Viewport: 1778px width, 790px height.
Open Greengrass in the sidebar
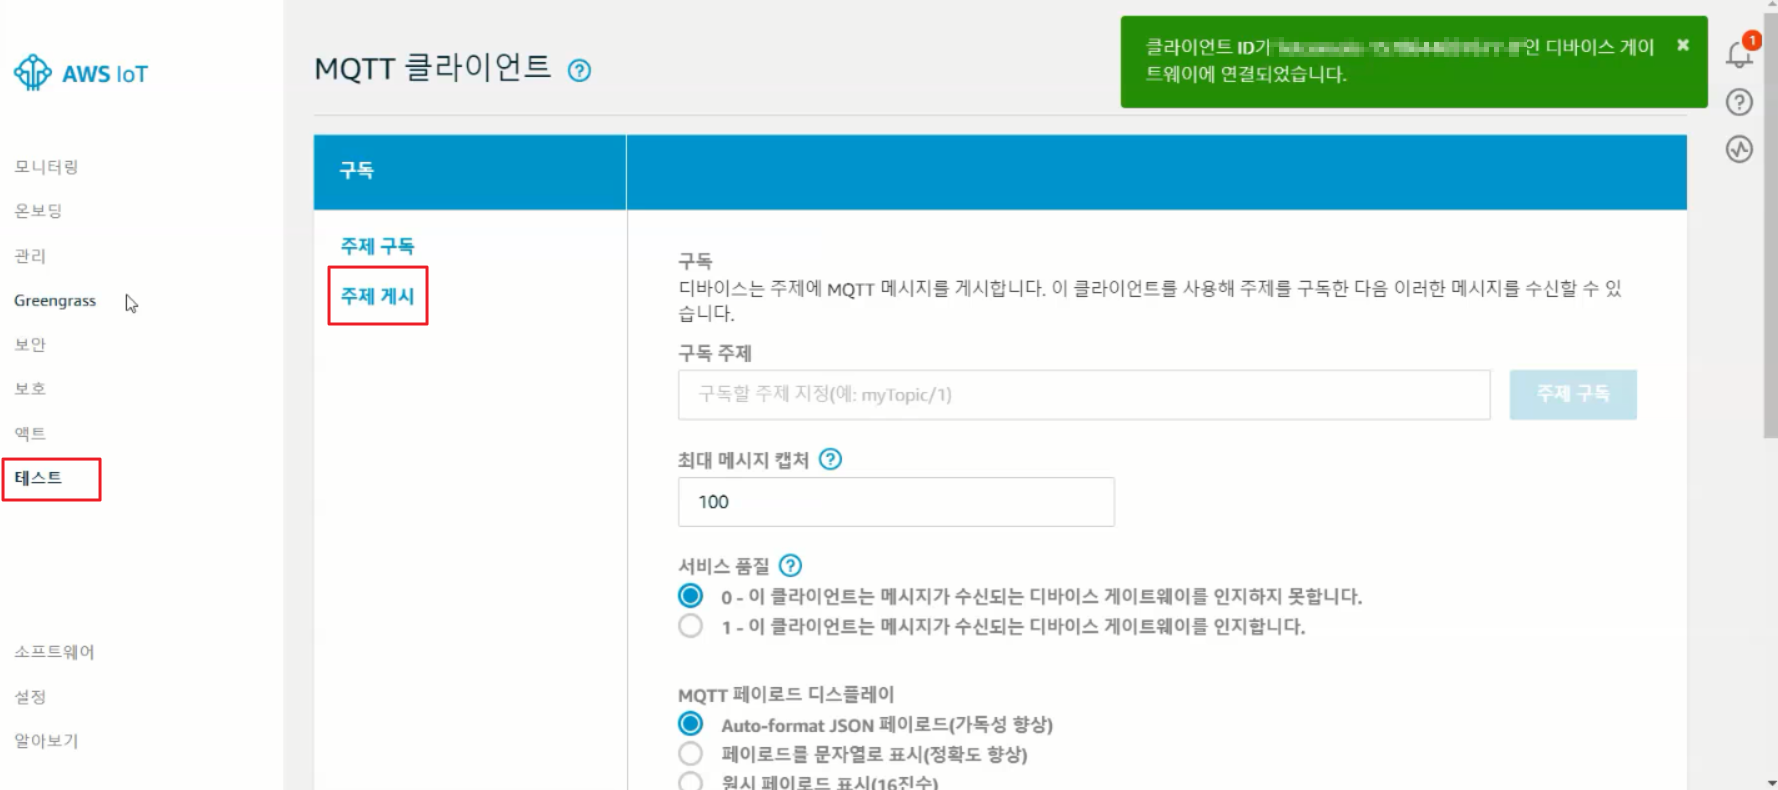coord(55,300)
